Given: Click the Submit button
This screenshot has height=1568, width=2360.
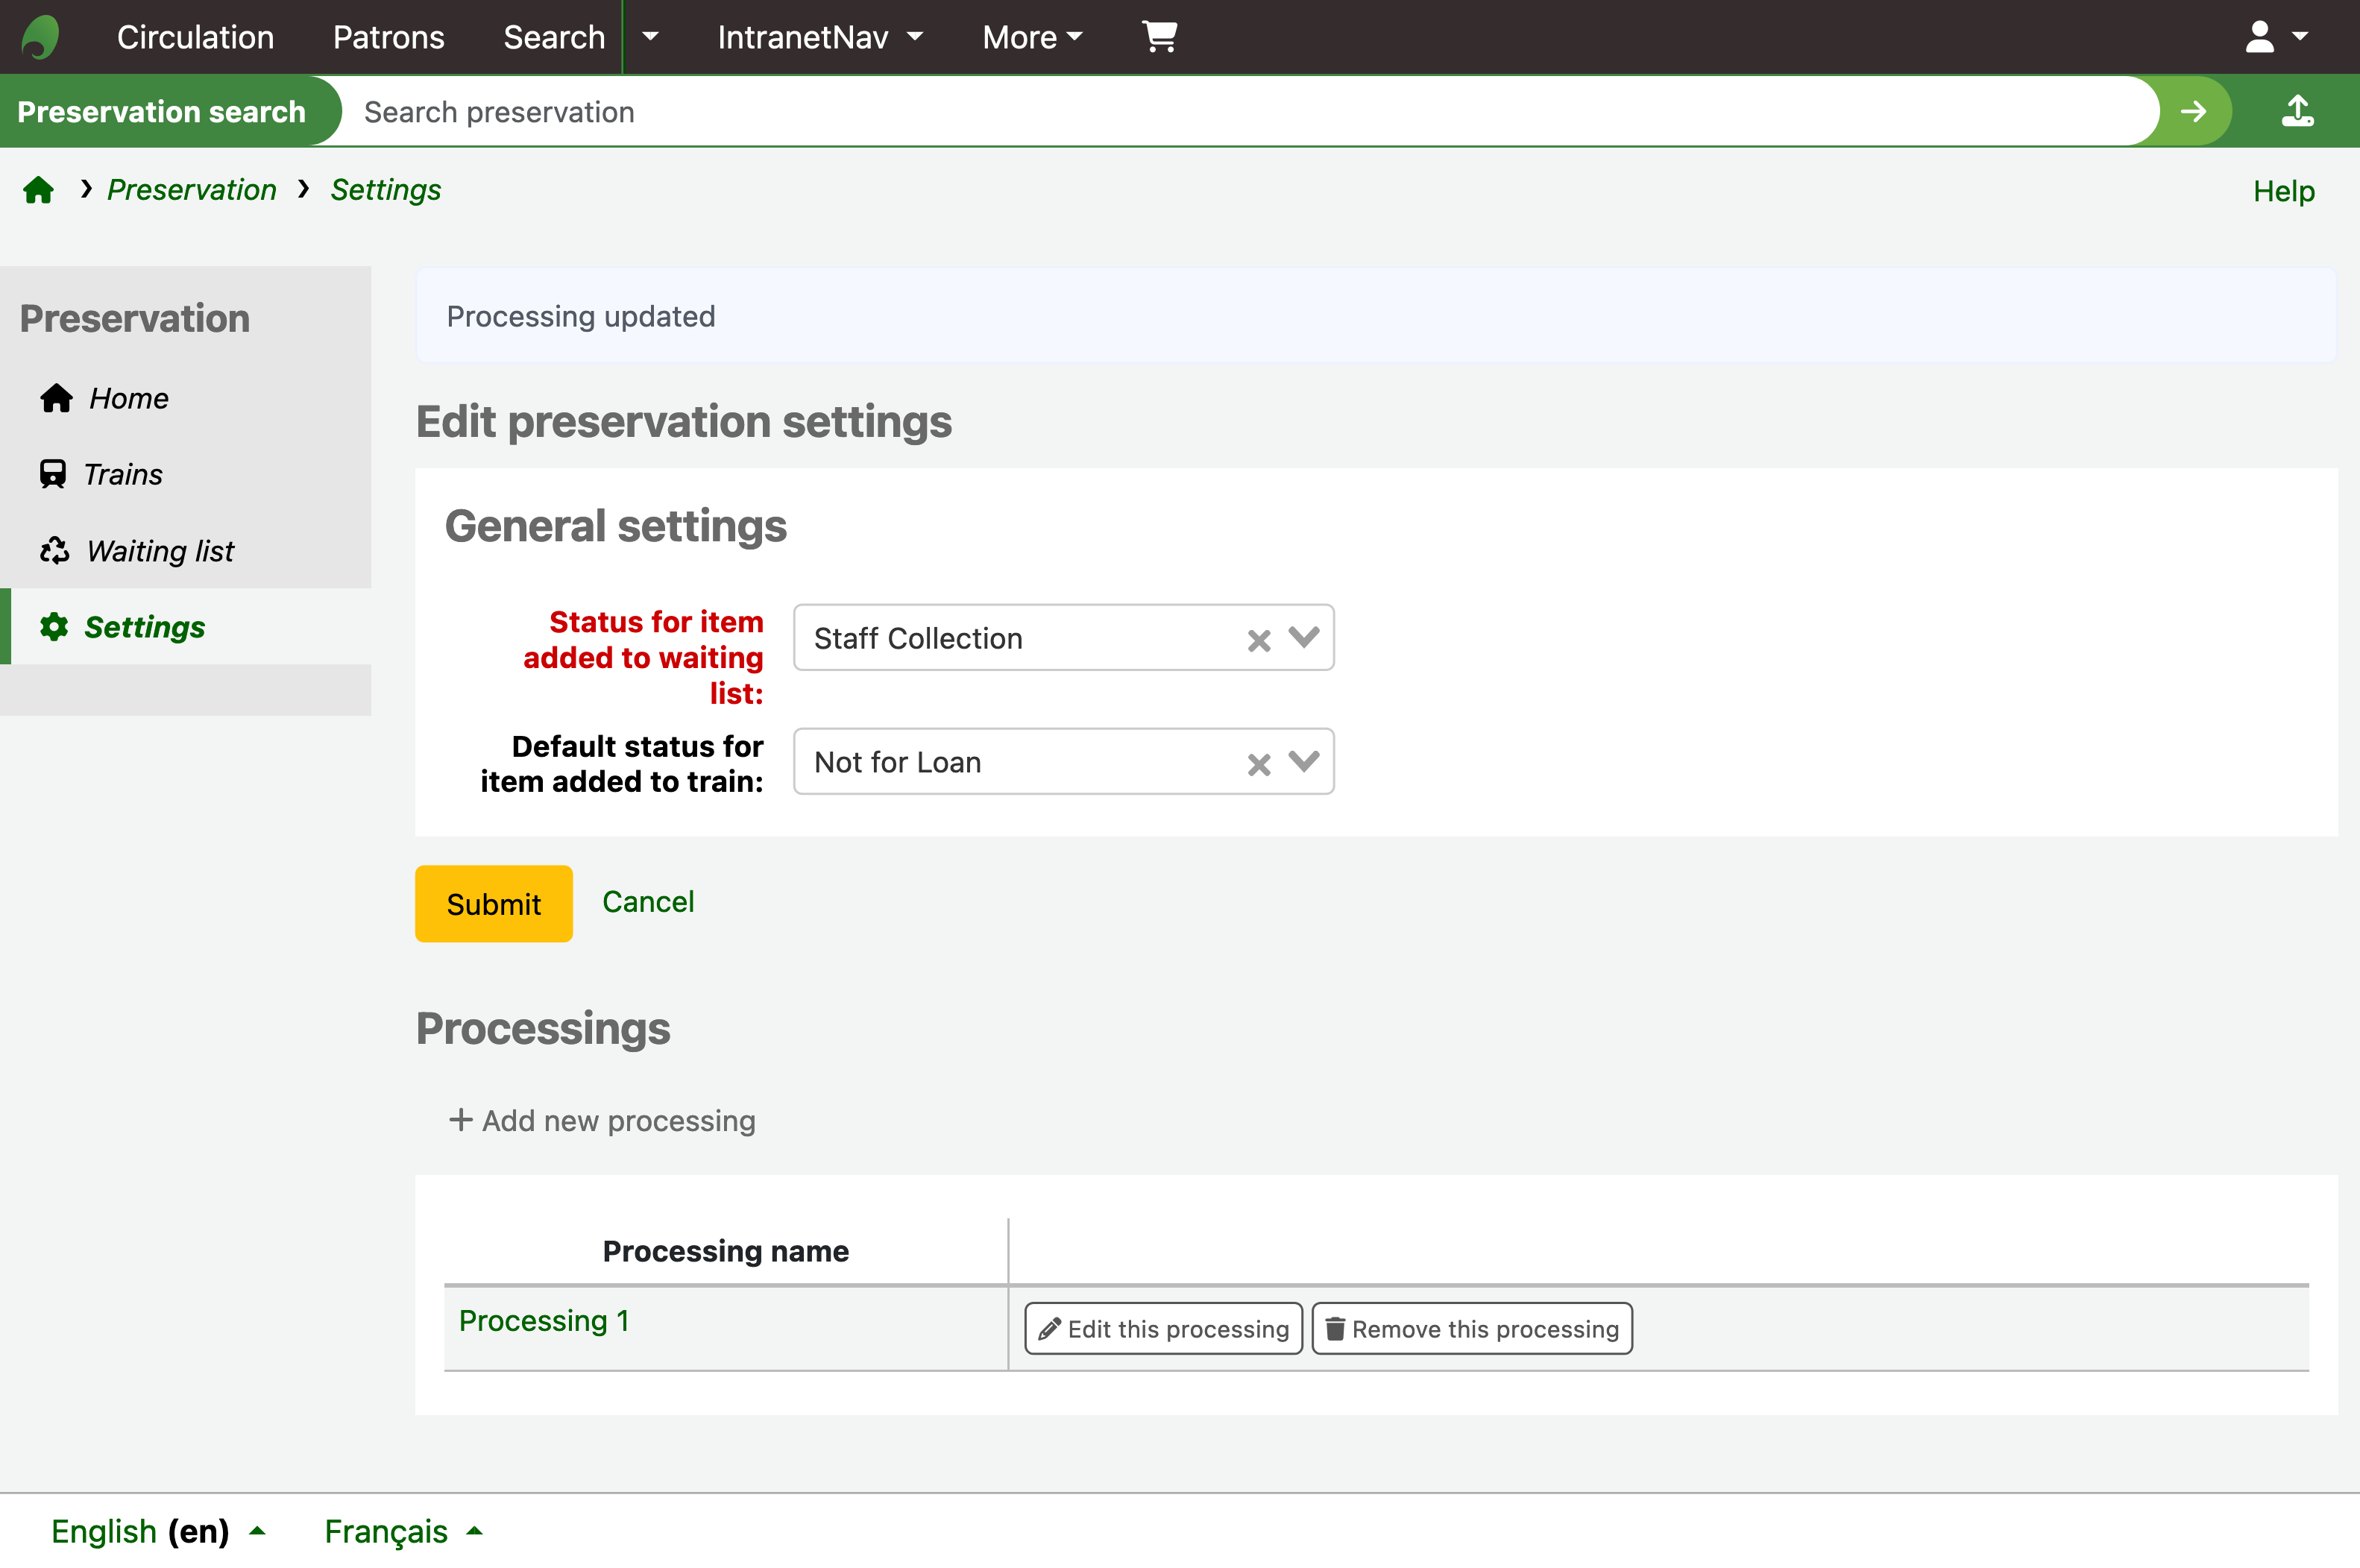Looking at the screenshot, I should pos(493,903).
